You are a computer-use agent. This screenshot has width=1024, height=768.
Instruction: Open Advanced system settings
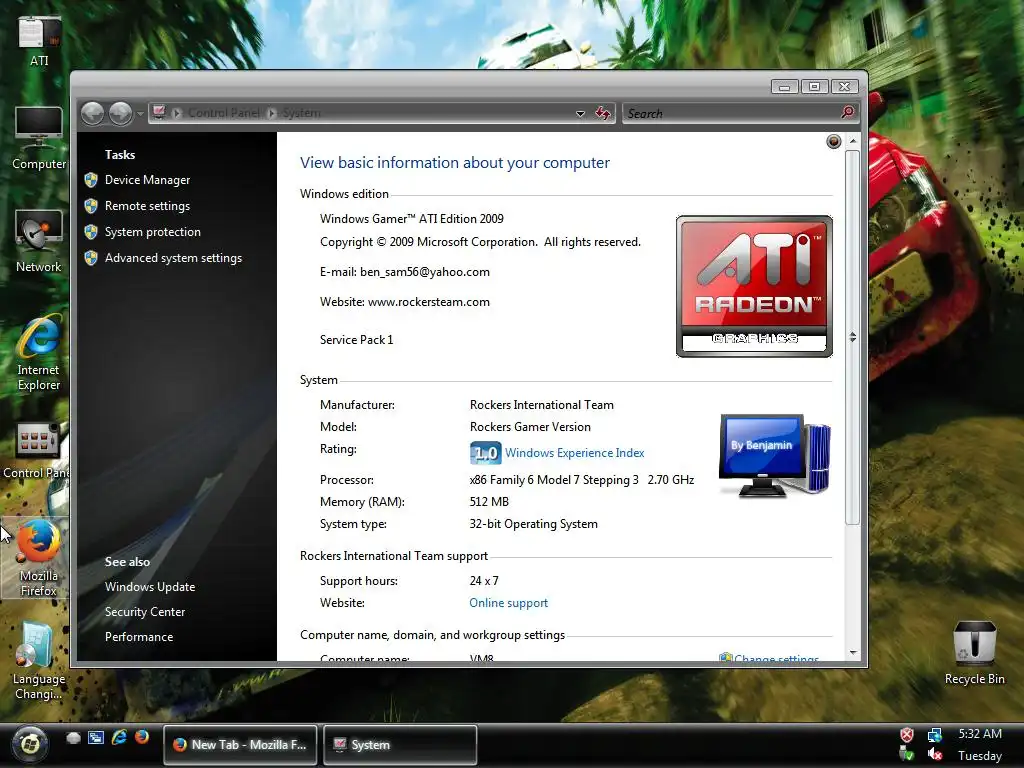pos(173,258)
